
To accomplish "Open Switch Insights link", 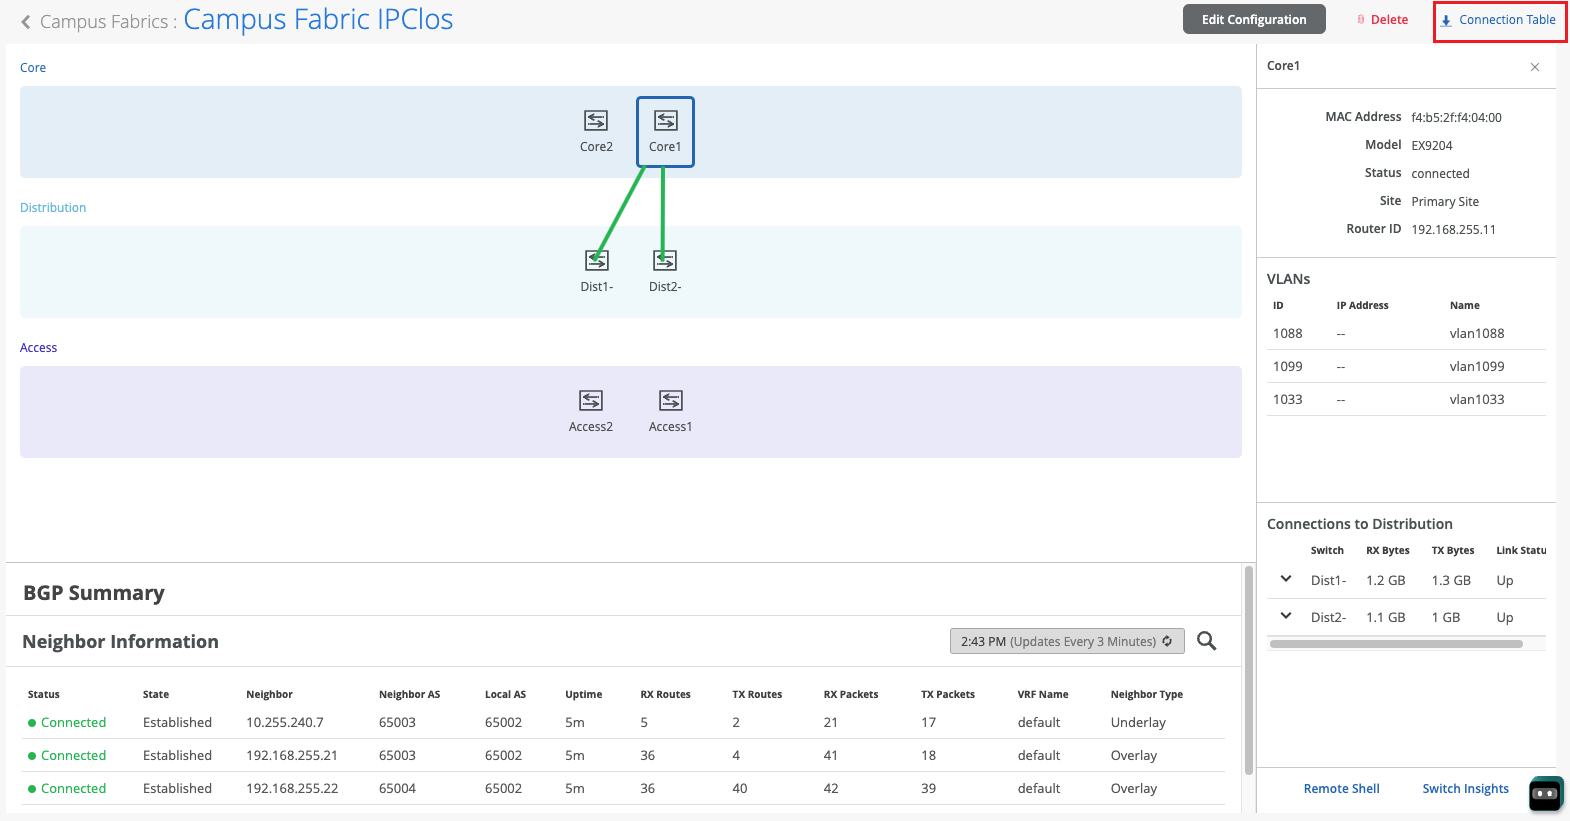I will (1465, 789).
